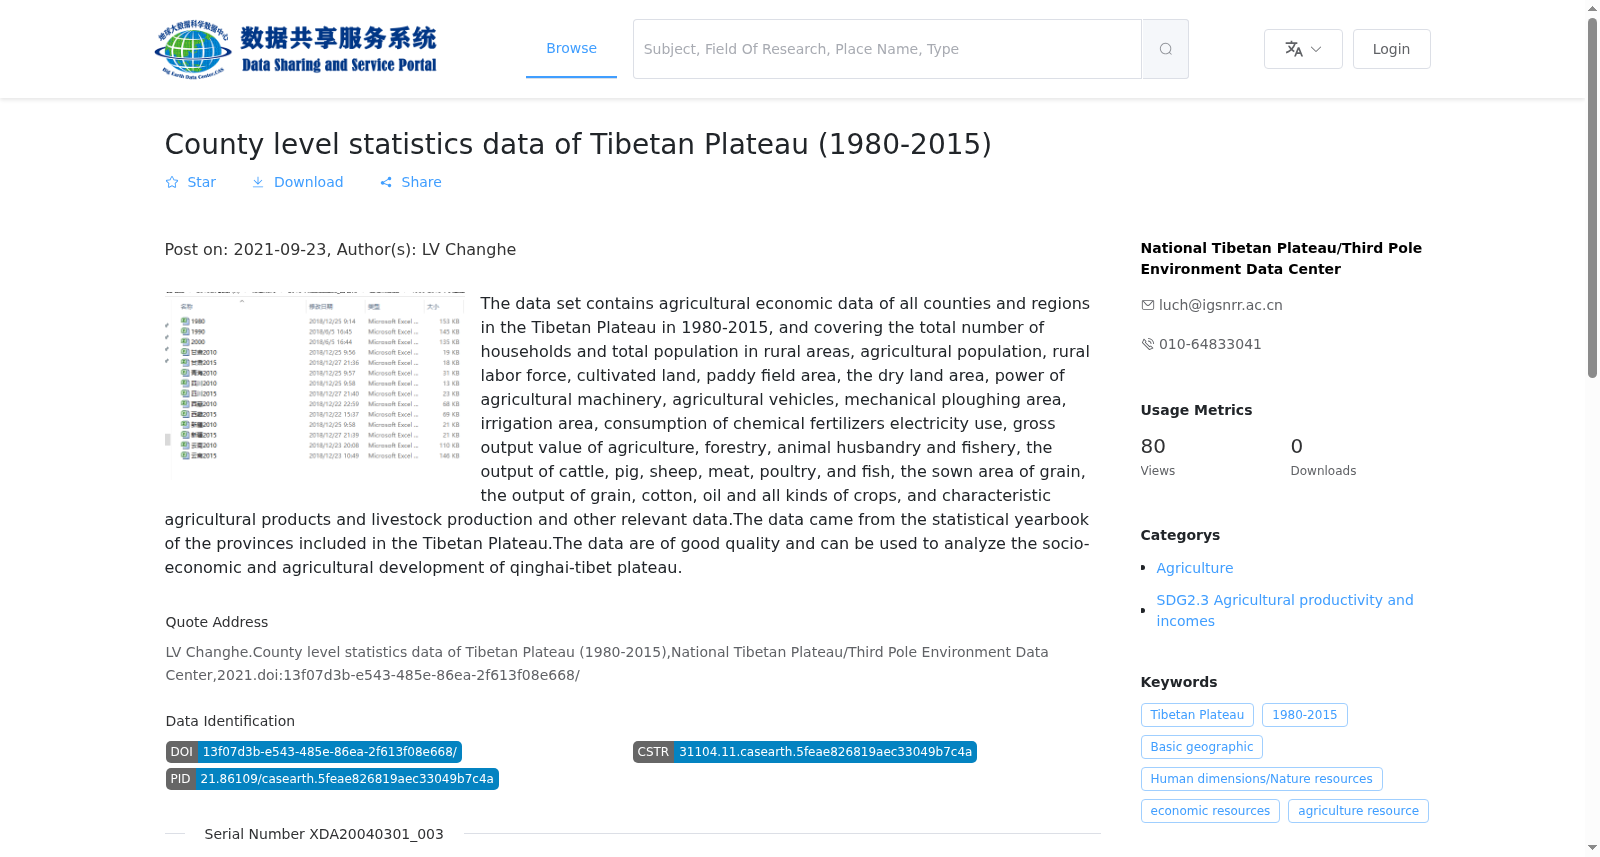
Task: Click the Serial Number XDA20040301_003 text
Action: click(324, 834)
